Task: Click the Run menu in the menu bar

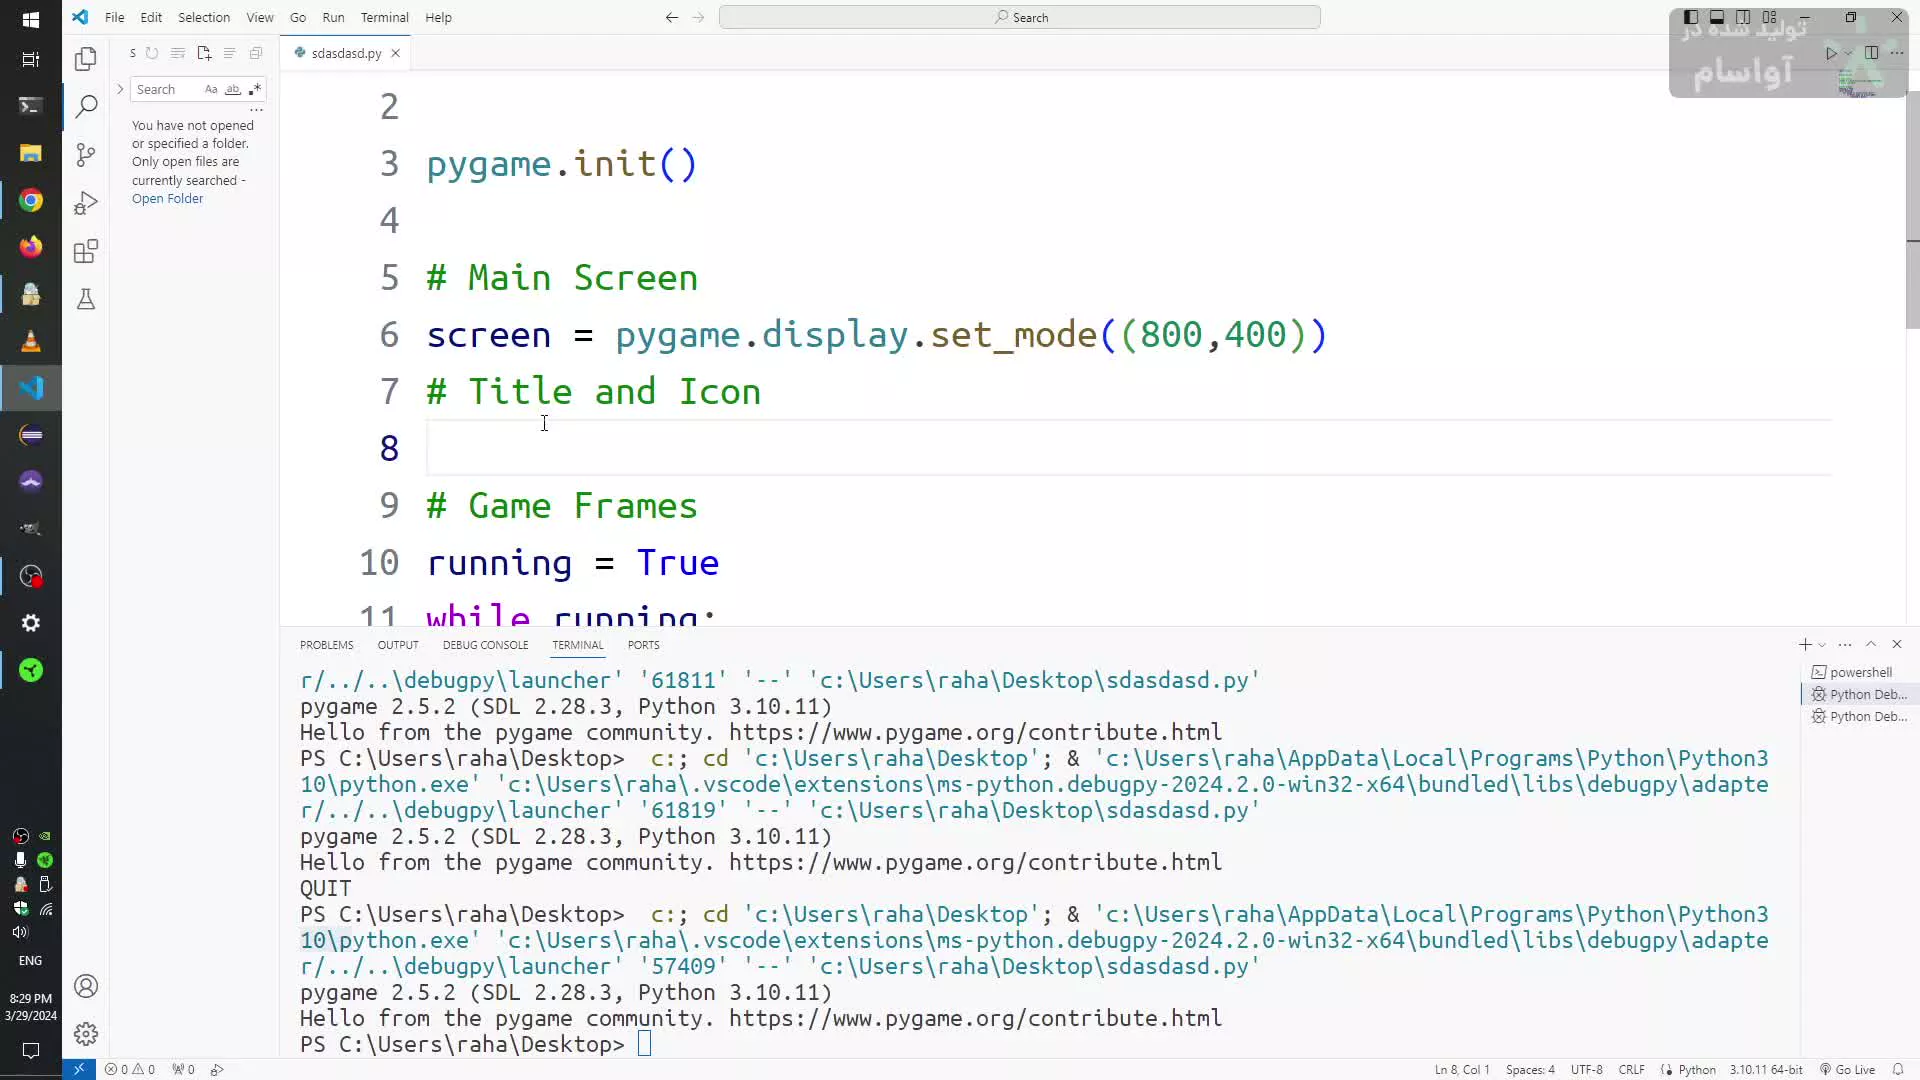Action: [x=332, y=17]
